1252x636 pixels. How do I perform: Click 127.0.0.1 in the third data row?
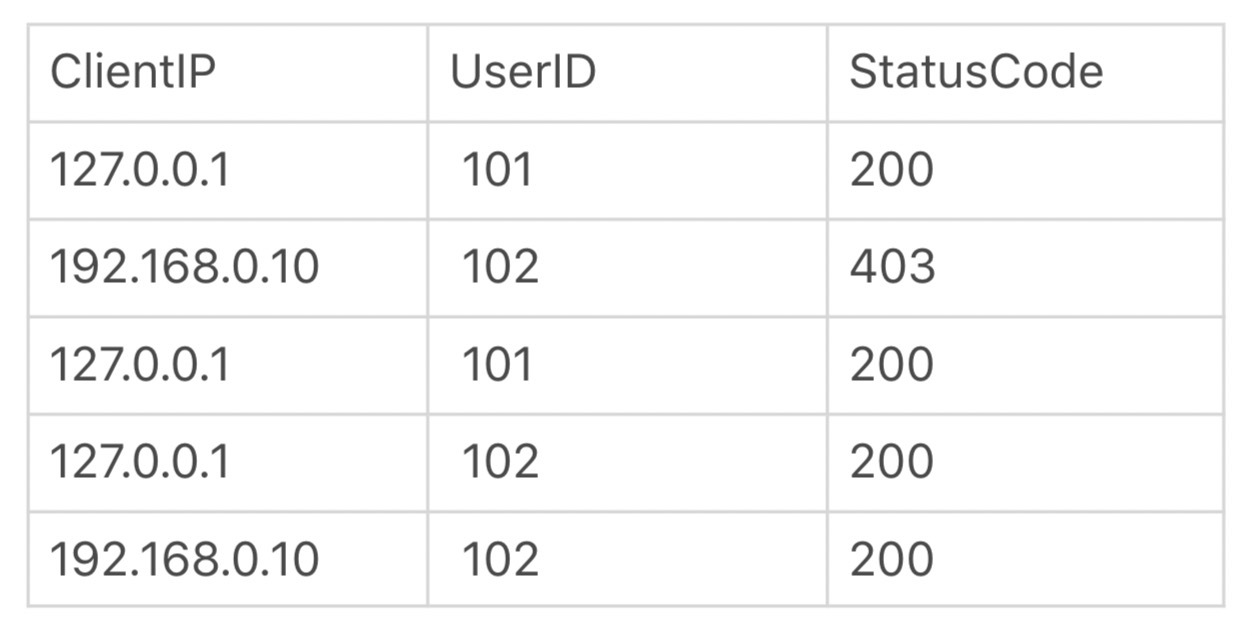(139, 365)
